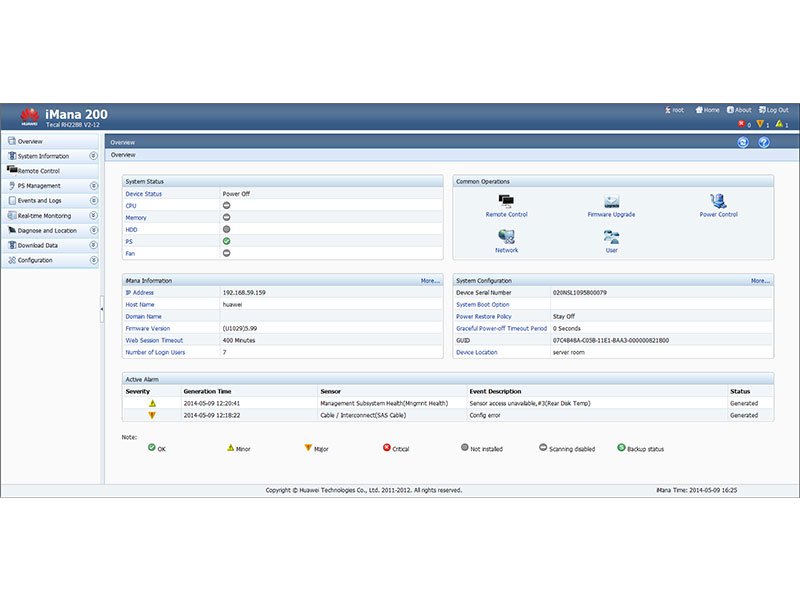This screenshot has height=600, width=800.
Task: Open the Remote Control operation icon
Action: pyautogui.click(x=506, y=201)
